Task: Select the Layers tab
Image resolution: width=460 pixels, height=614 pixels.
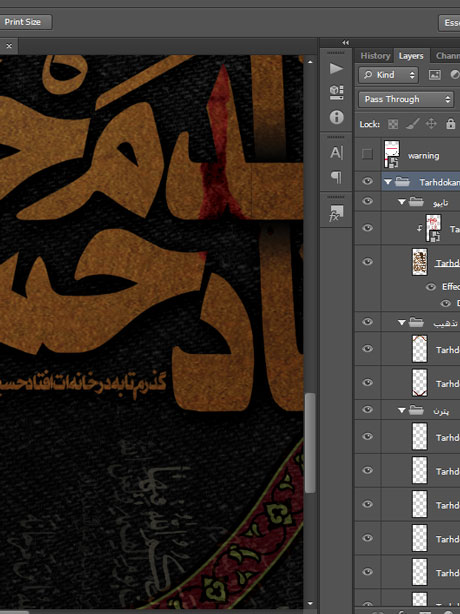Action: tap(411, 56)
